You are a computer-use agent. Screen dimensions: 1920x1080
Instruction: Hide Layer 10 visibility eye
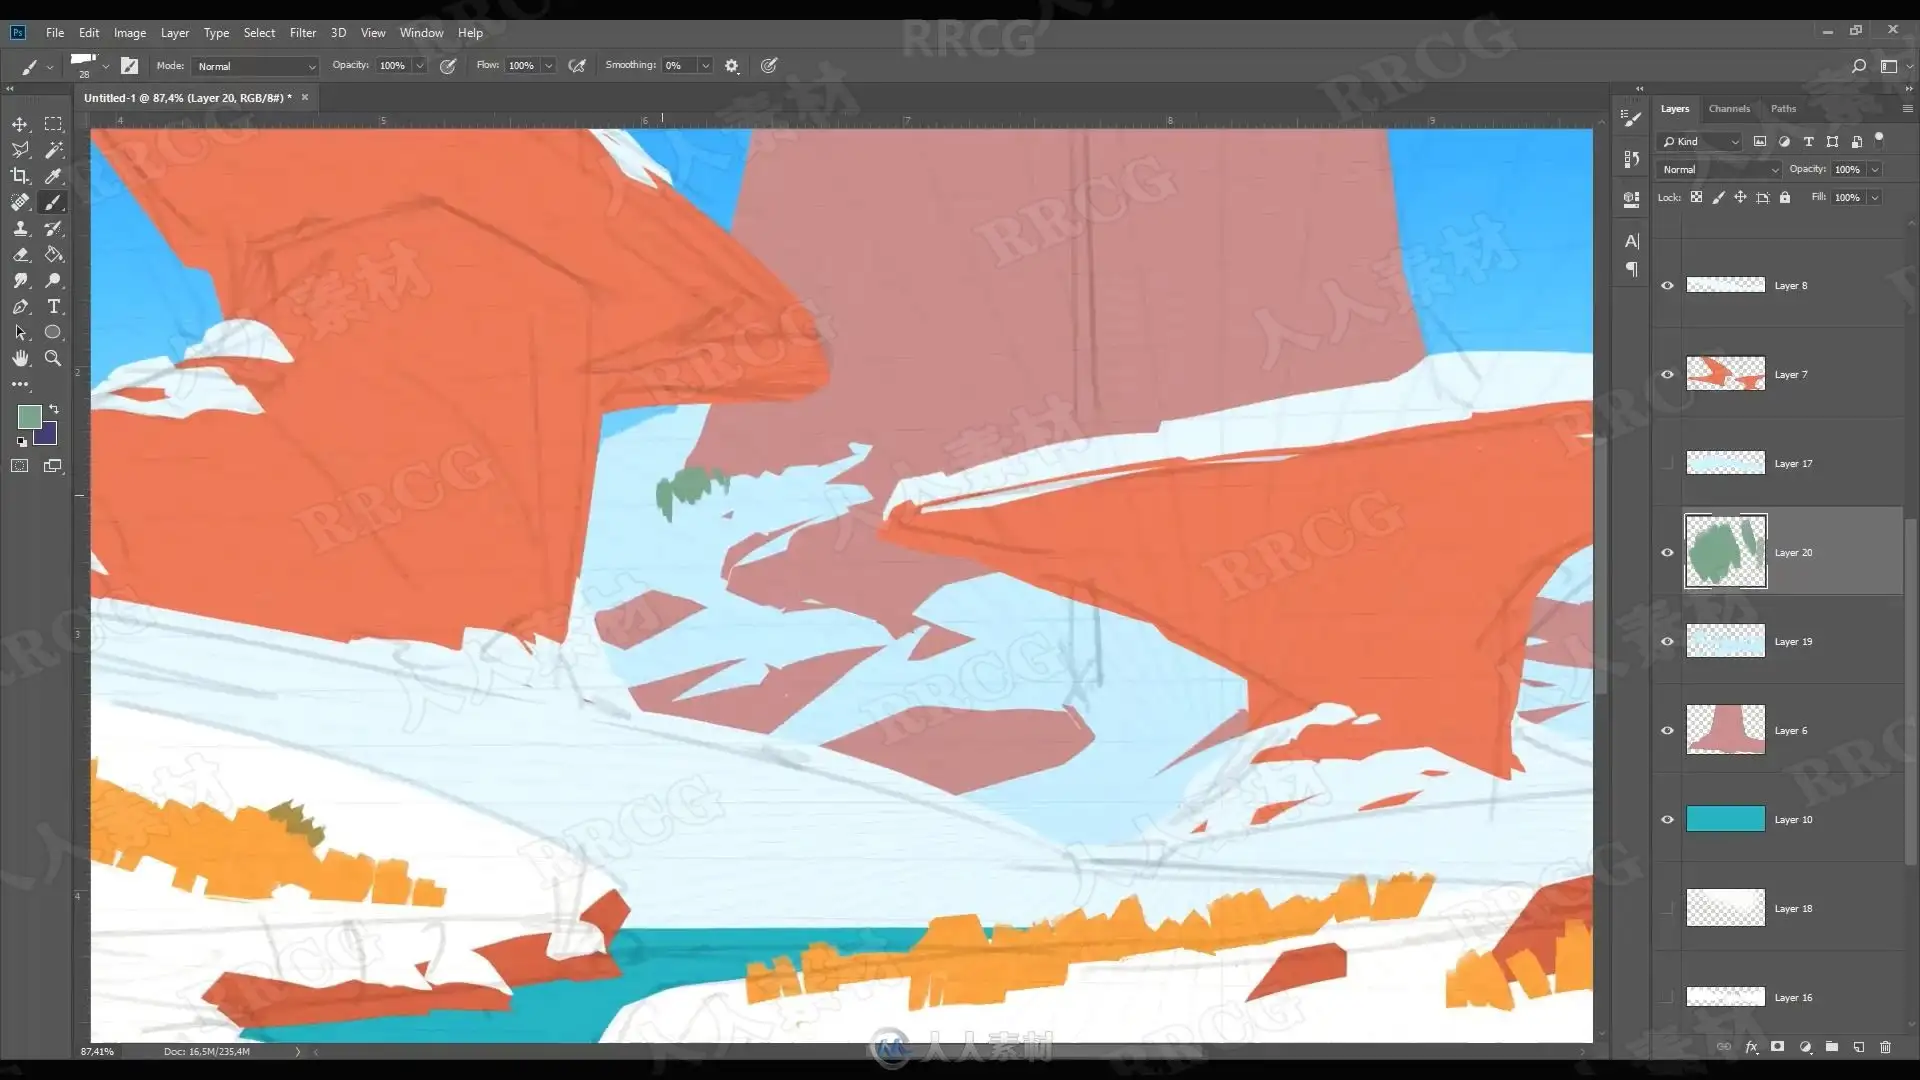pos(1667,820)
